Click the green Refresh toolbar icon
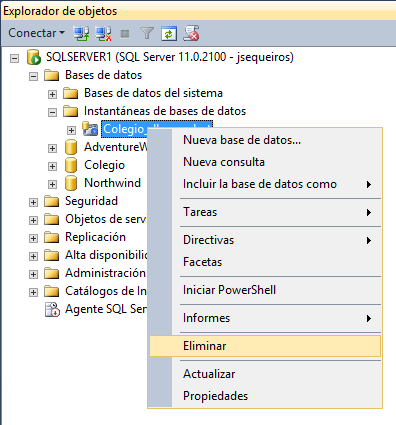The height and width of the screenshot is (425, 396). pyautogui.click(x=169, y=33)
